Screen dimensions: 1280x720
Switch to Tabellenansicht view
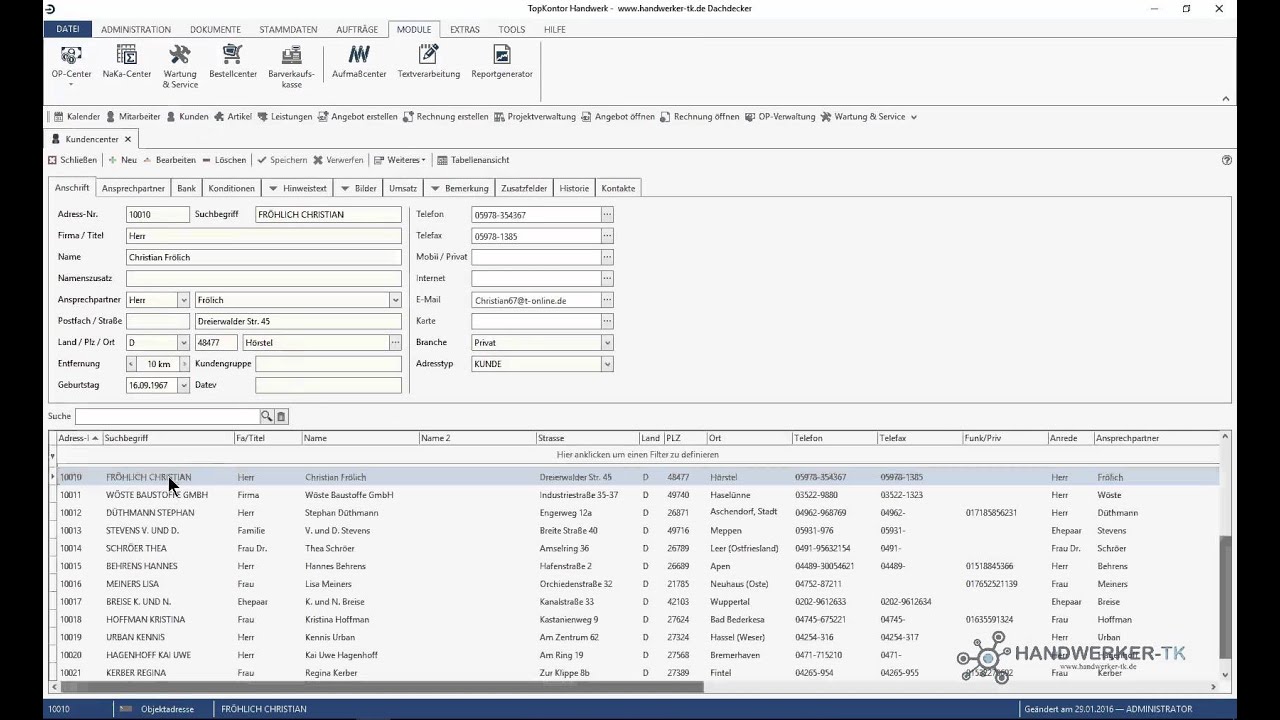[473, 160]
